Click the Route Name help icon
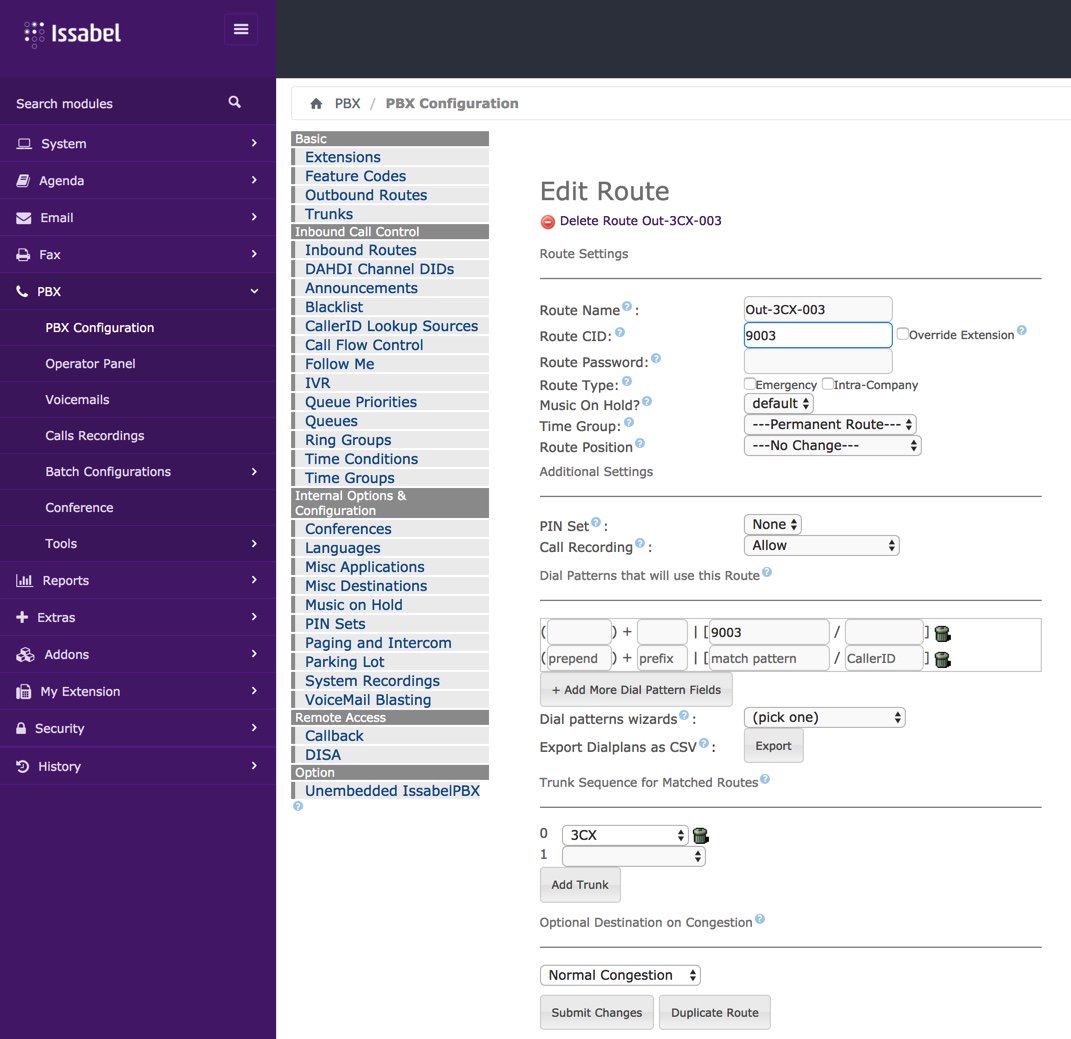The width and height of the screenshot is (1071, 1039). (627, 307)
